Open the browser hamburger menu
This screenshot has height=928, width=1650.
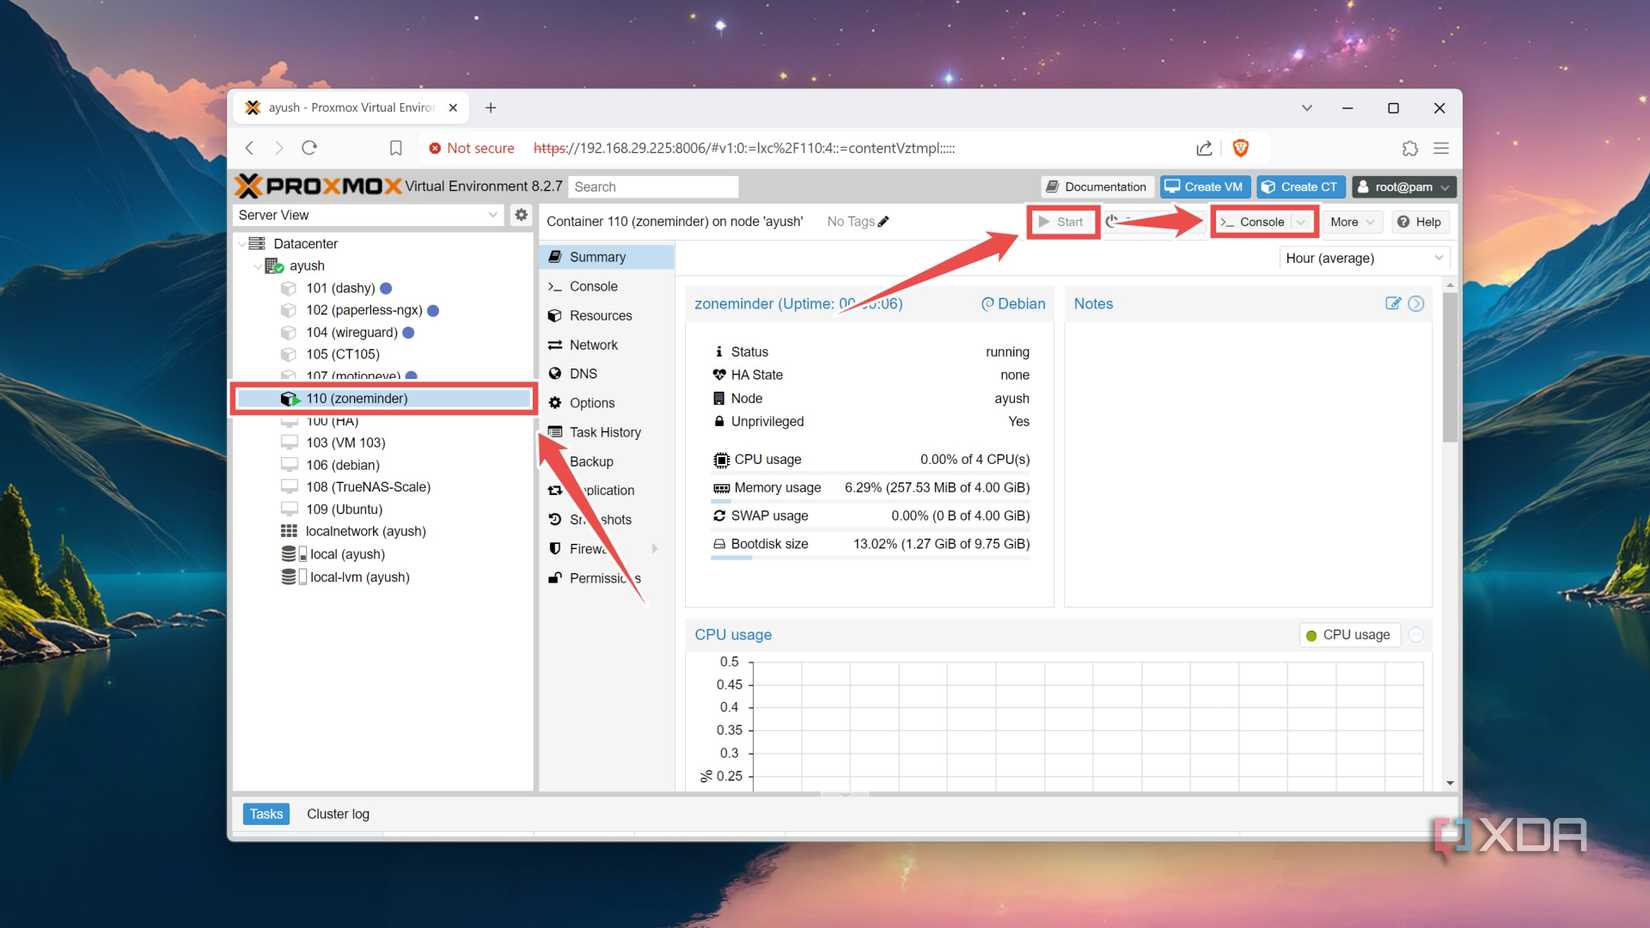point(1441,148)
